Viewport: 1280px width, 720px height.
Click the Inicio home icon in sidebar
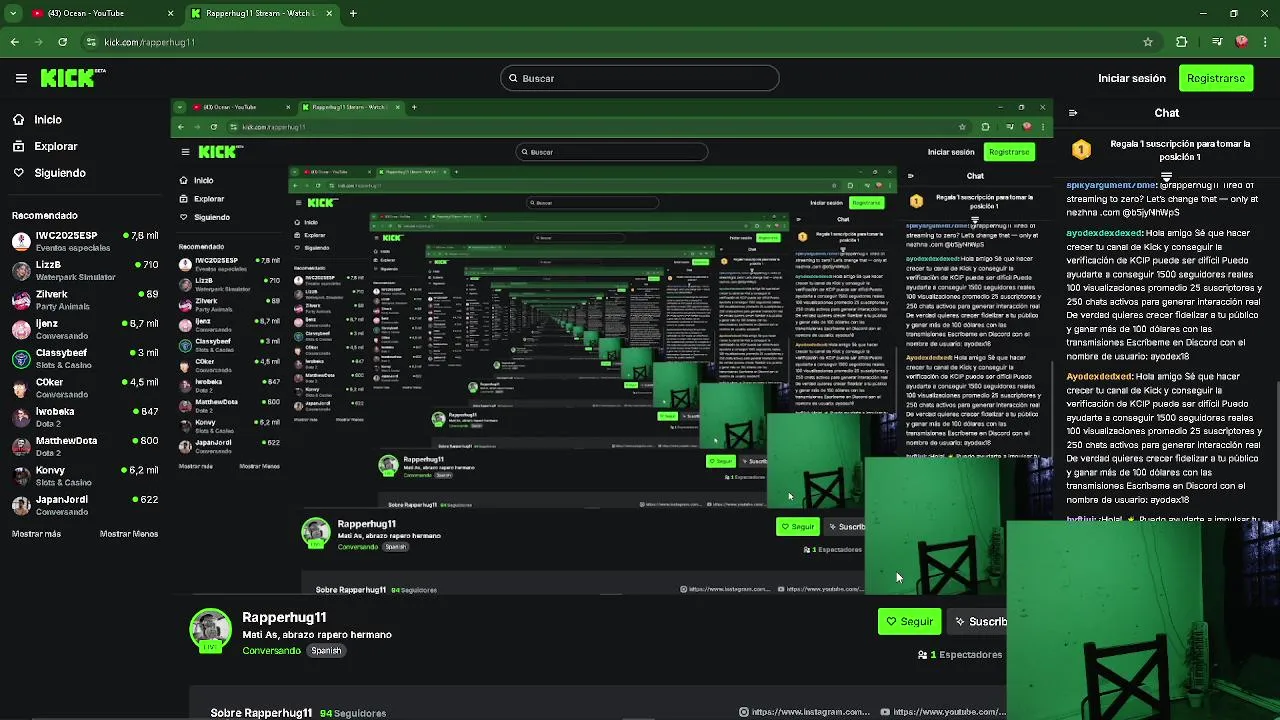click(x=18, y=119)
